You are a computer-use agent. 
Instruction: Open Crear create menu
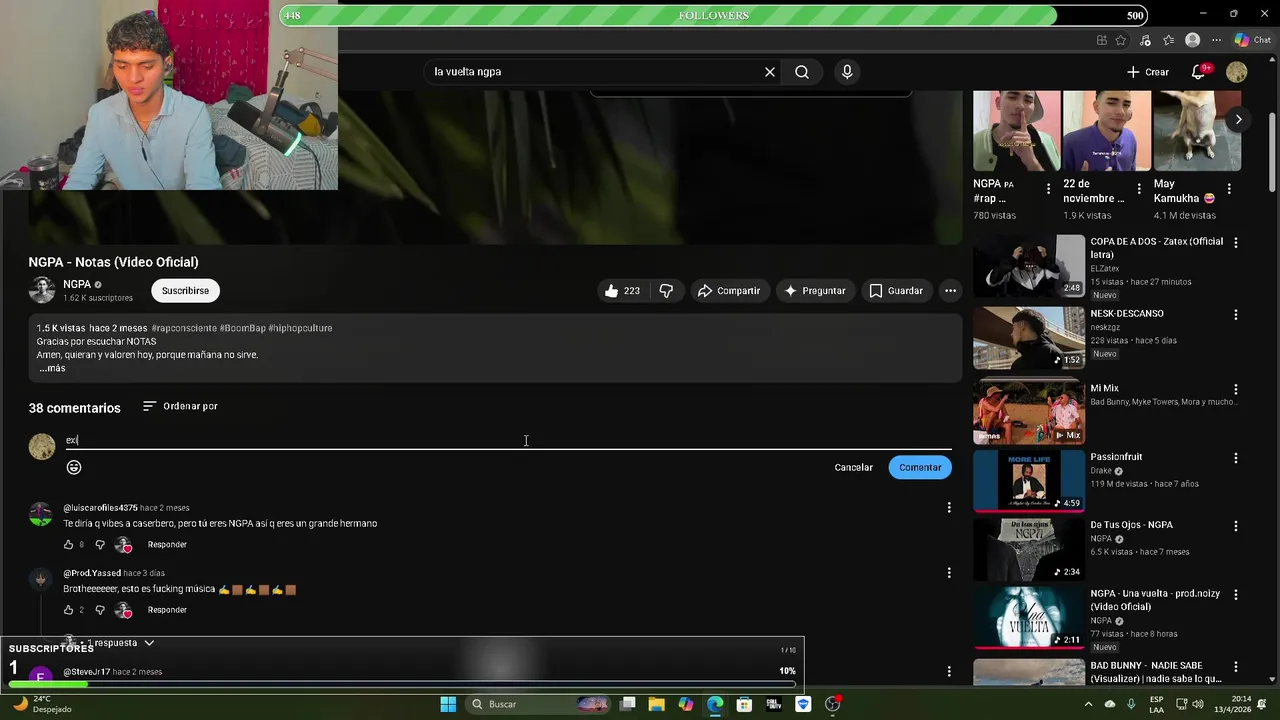[x=1147, y=72]
